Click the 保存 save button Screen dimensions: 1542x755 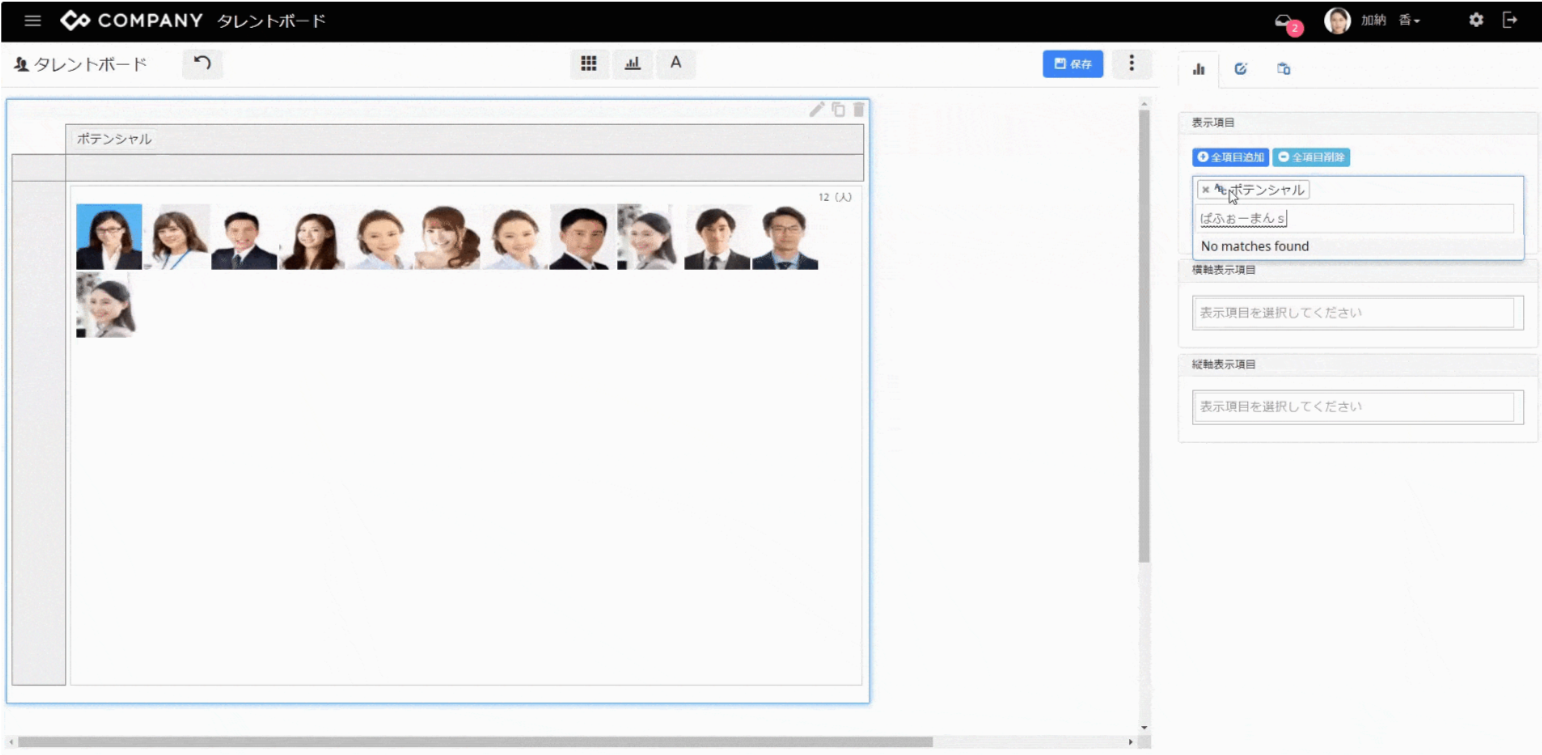(x=1072, y=64)
